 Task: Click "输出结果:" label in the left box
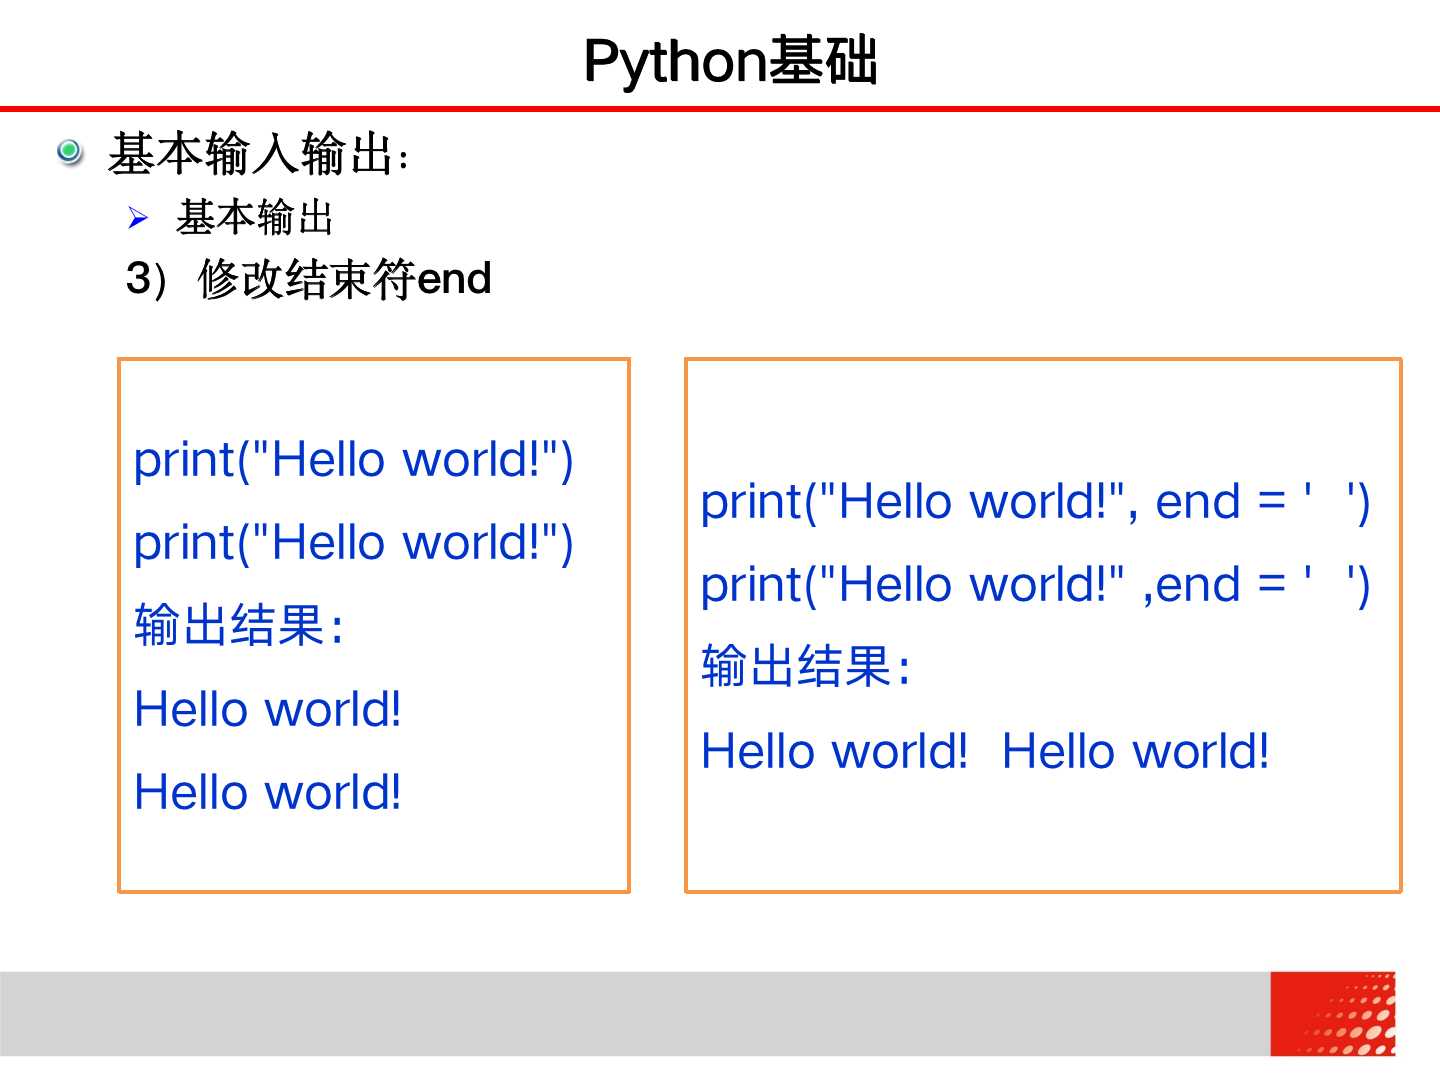pos(239,626)
